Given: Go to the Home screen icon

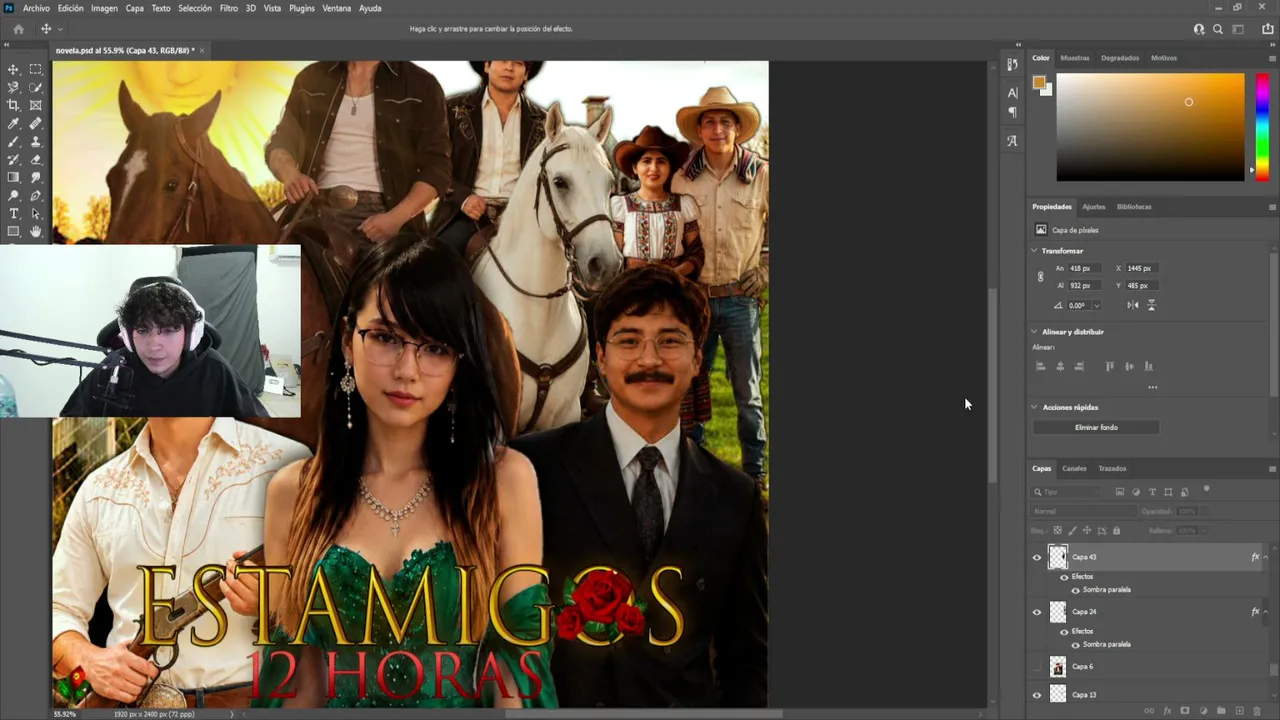Looking at the screenshot, I should coord(18,29).
